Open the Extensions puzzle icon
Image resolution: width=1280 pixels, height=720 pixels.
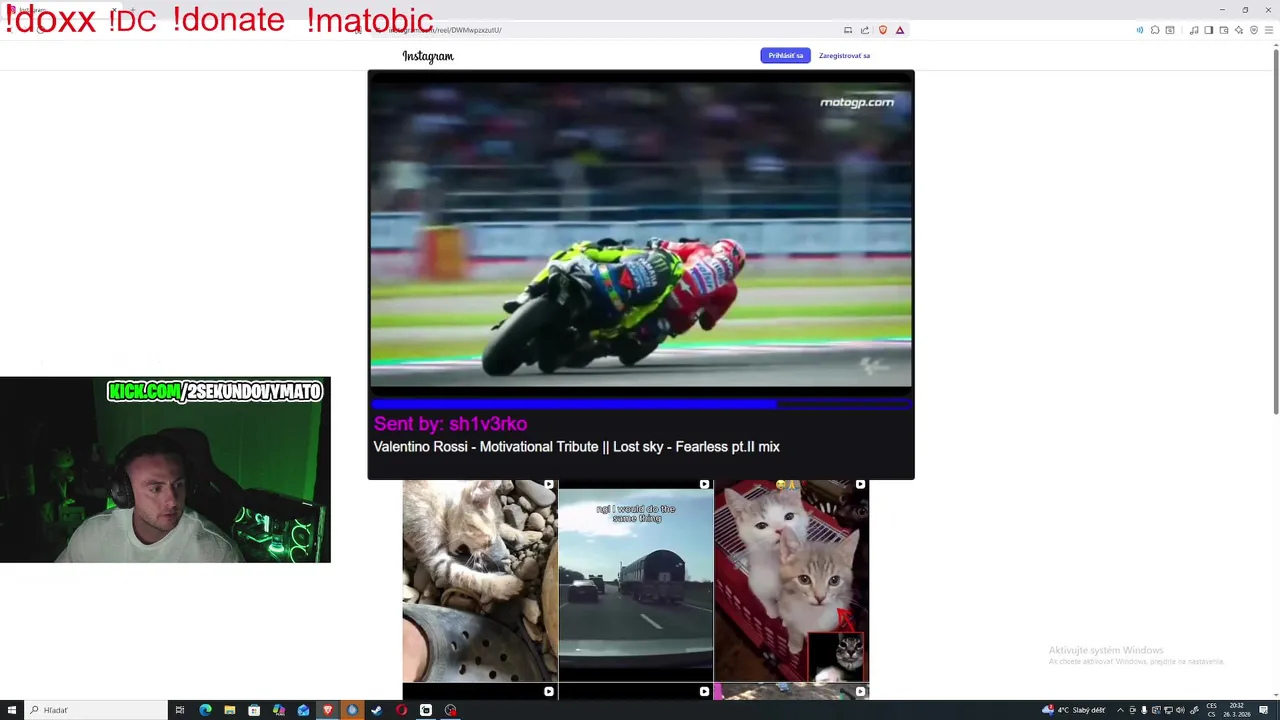[x=1155, y=30]
